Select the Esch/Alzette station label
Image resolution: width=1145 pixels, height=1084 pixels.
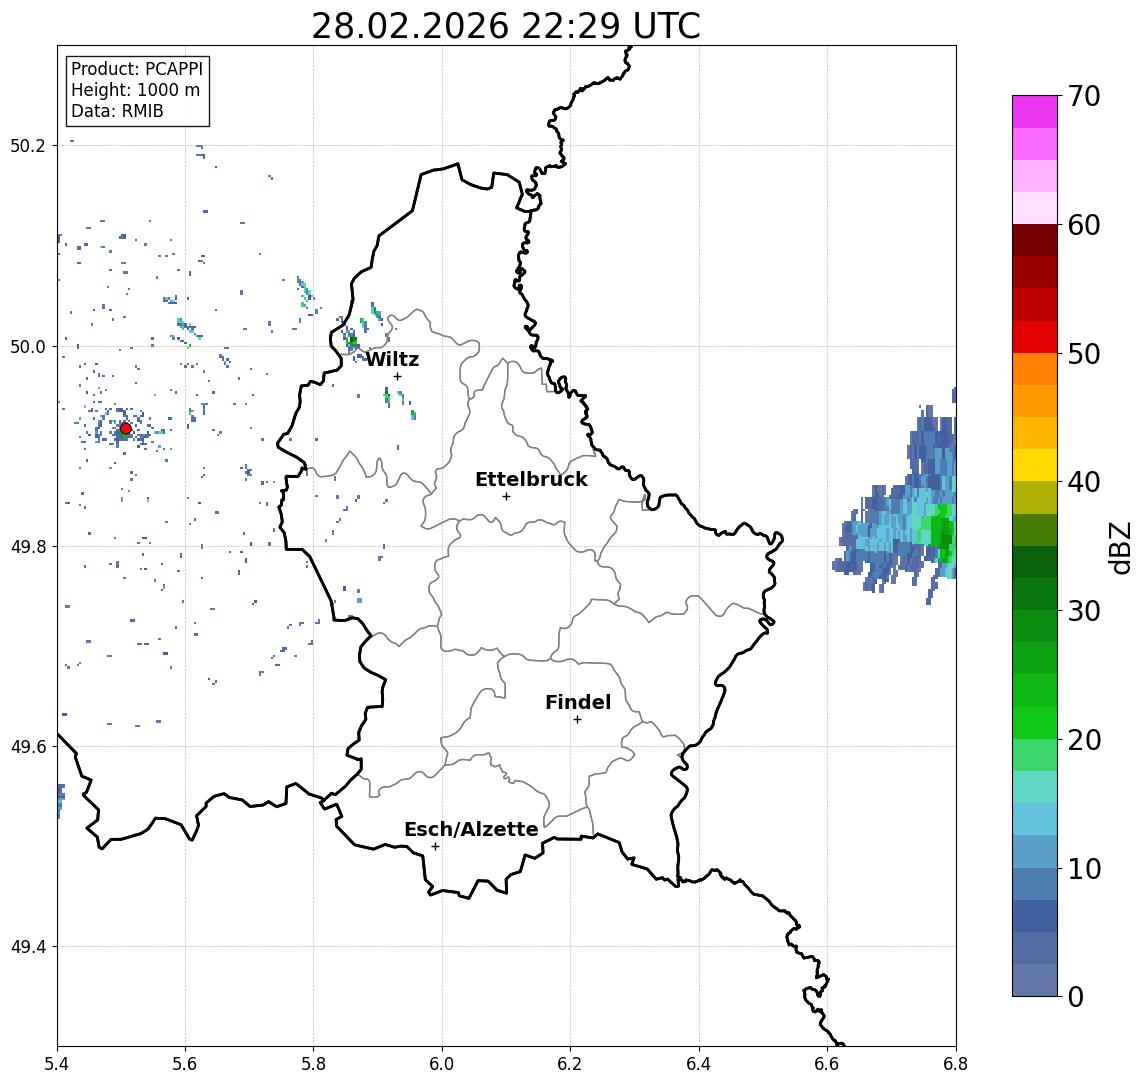471,829
